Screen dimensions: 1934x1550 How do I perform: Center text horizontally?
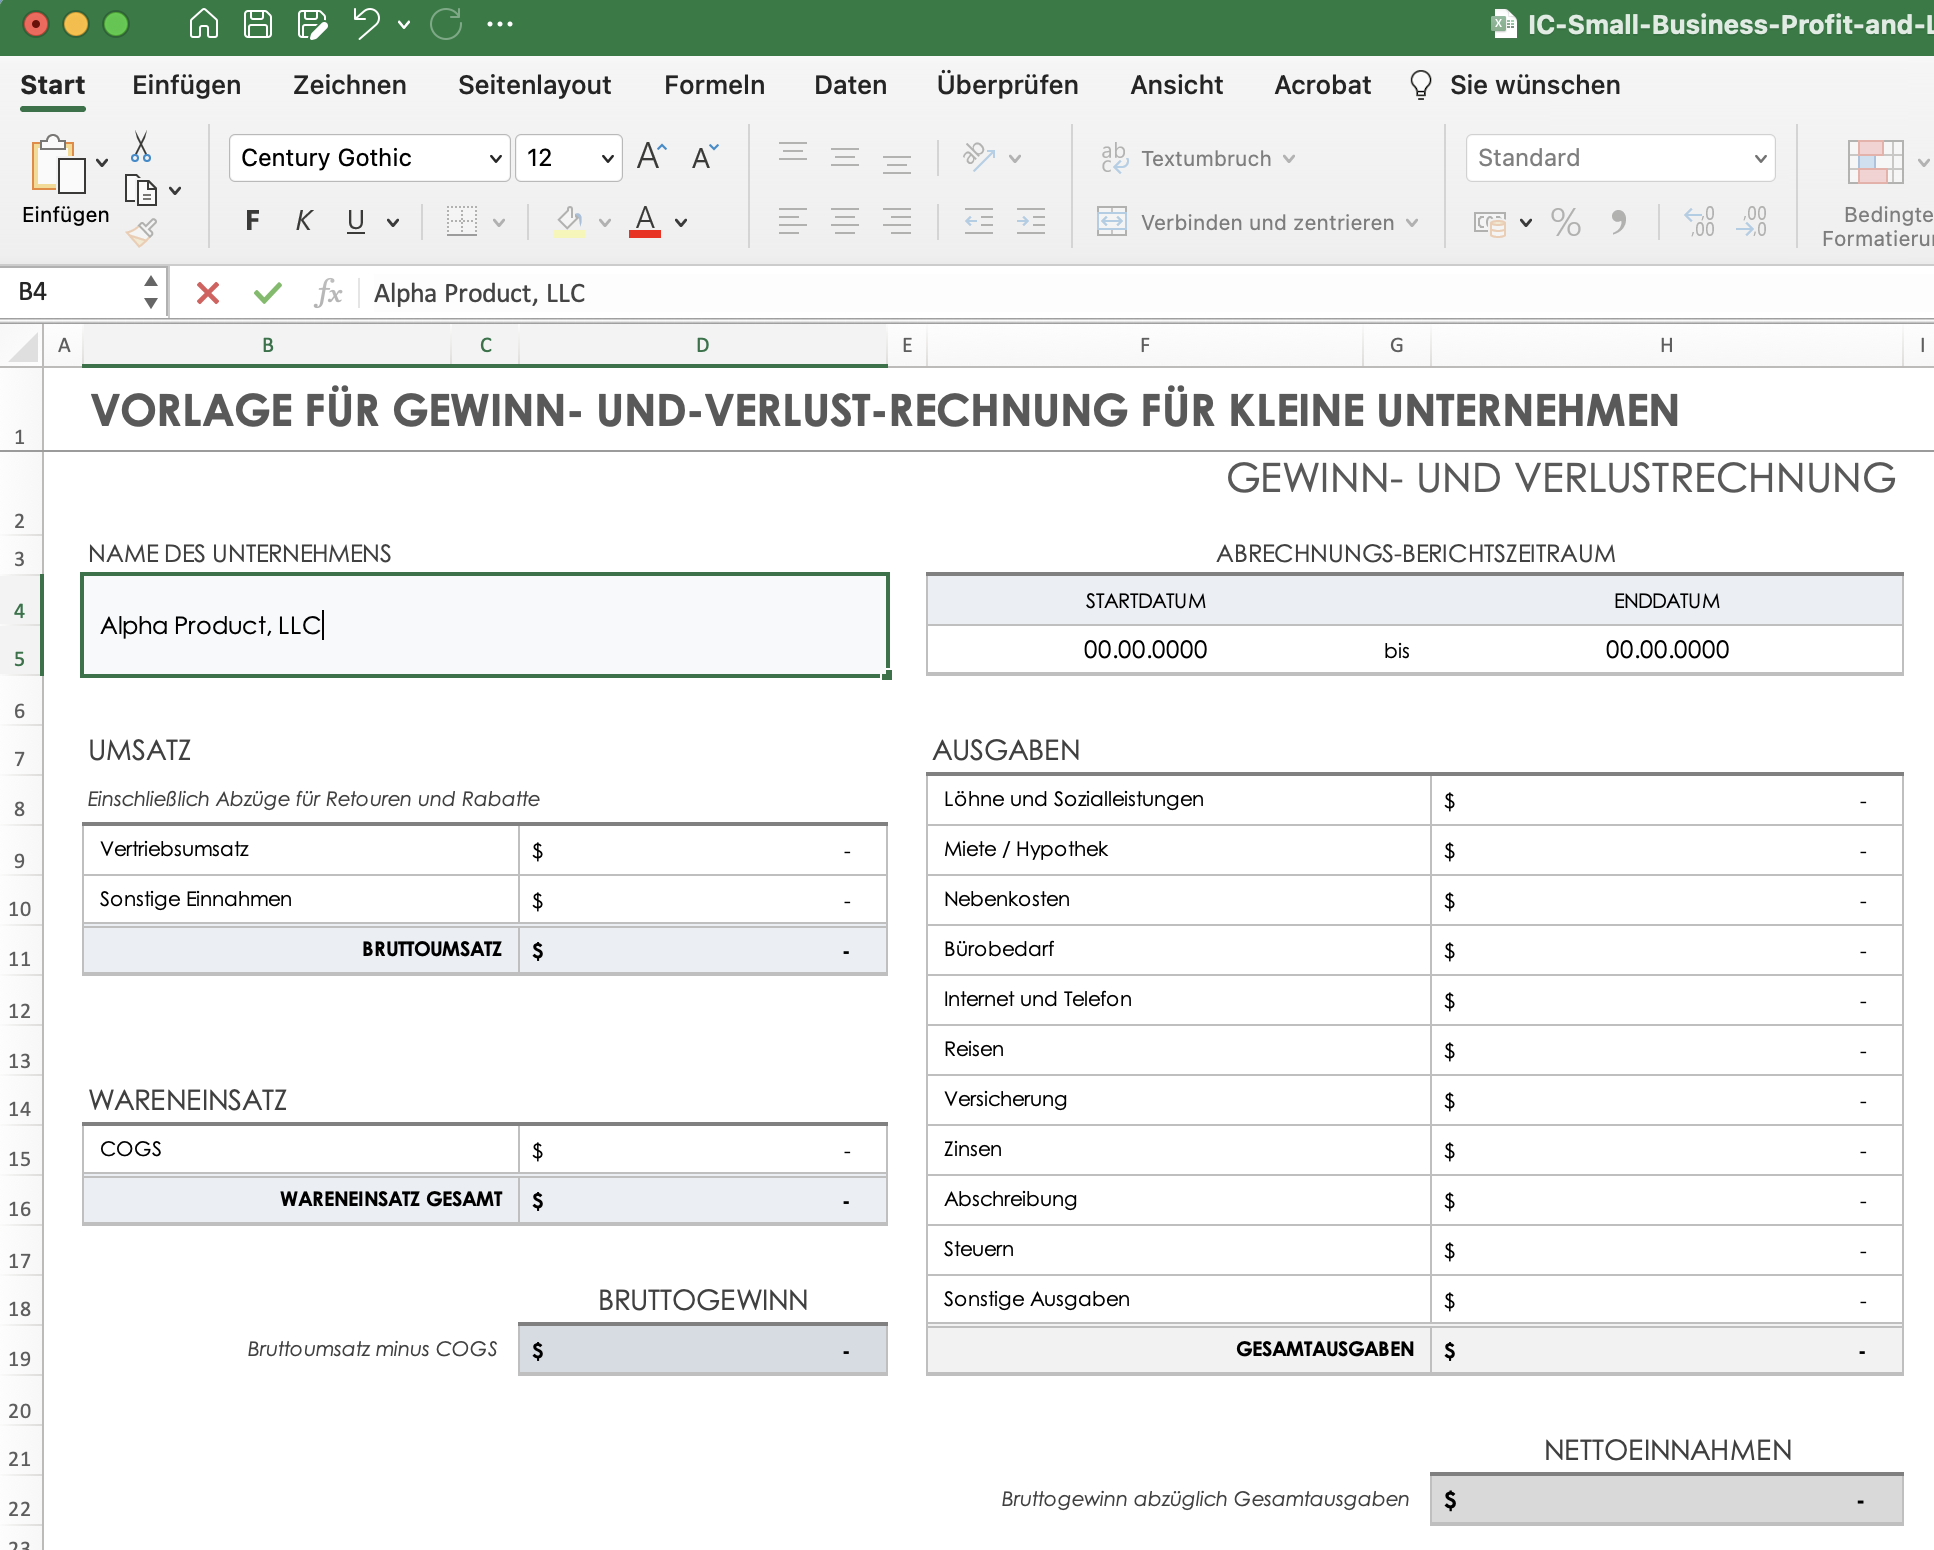click(x=845, y=221)
